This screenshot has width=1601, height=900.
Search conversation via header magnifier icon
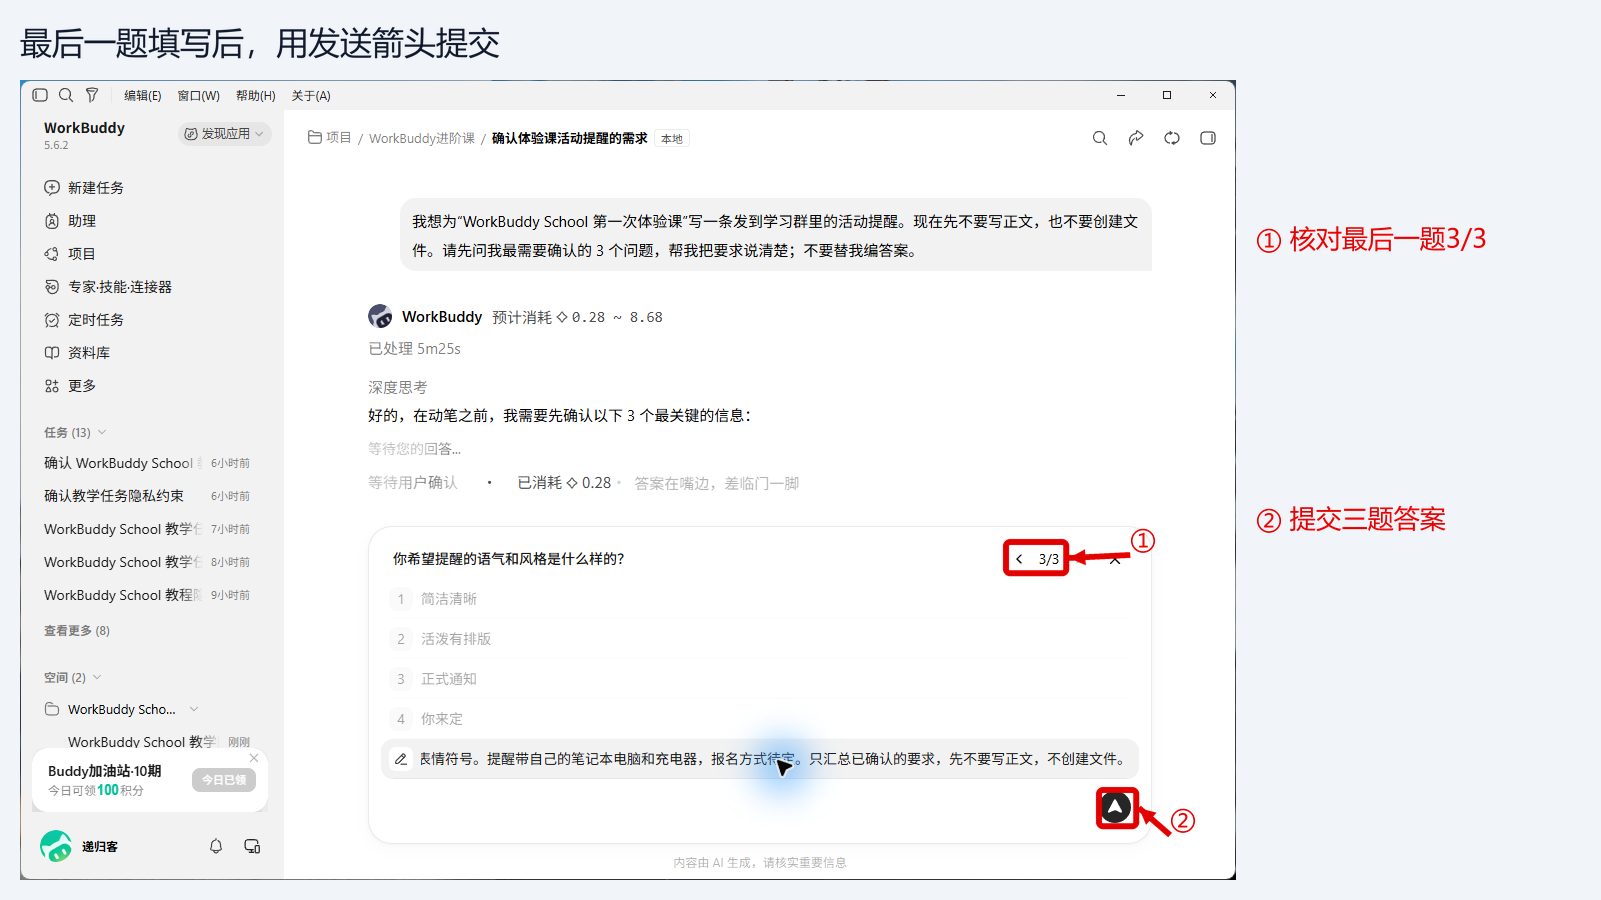pos(1100,138)
